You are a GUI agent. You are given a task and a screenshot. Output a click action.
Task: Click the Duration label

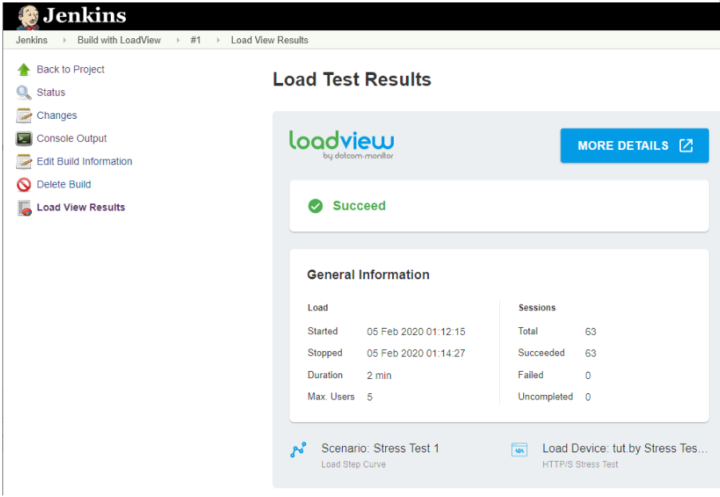(x=325, y=375)
